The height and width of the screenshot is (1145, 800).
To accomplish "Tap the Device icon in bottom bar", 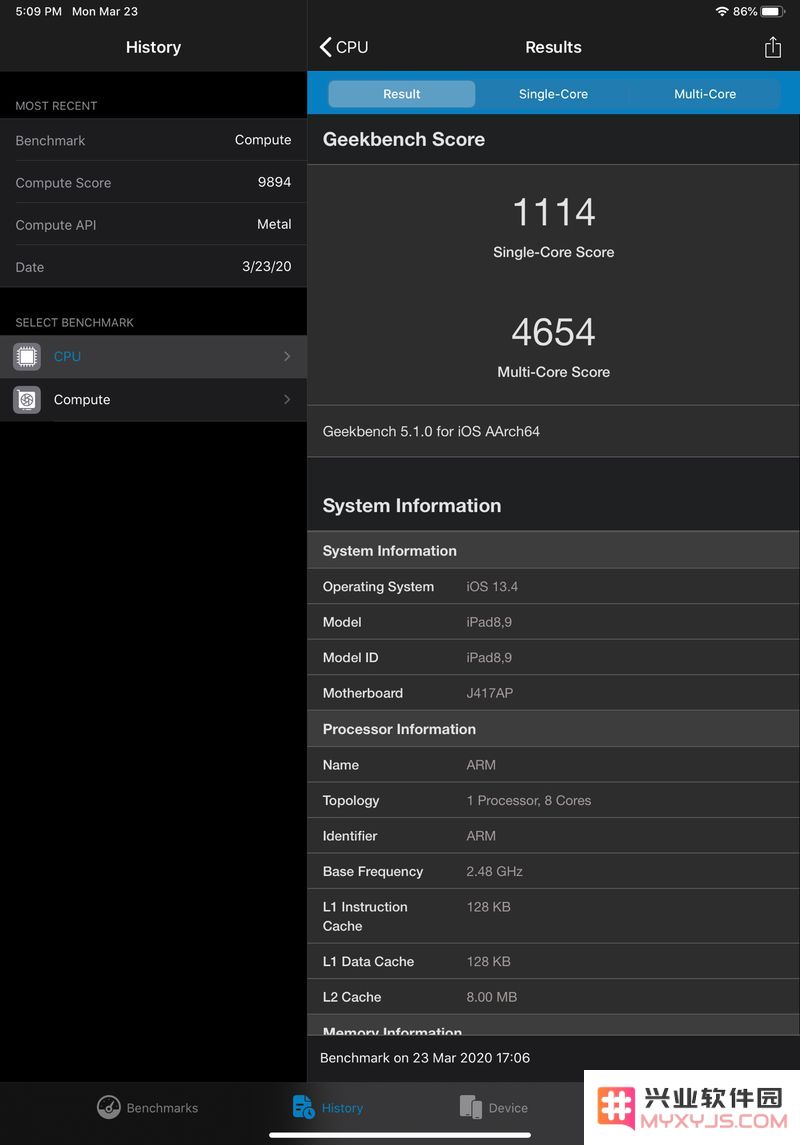I will [471, 1107].
